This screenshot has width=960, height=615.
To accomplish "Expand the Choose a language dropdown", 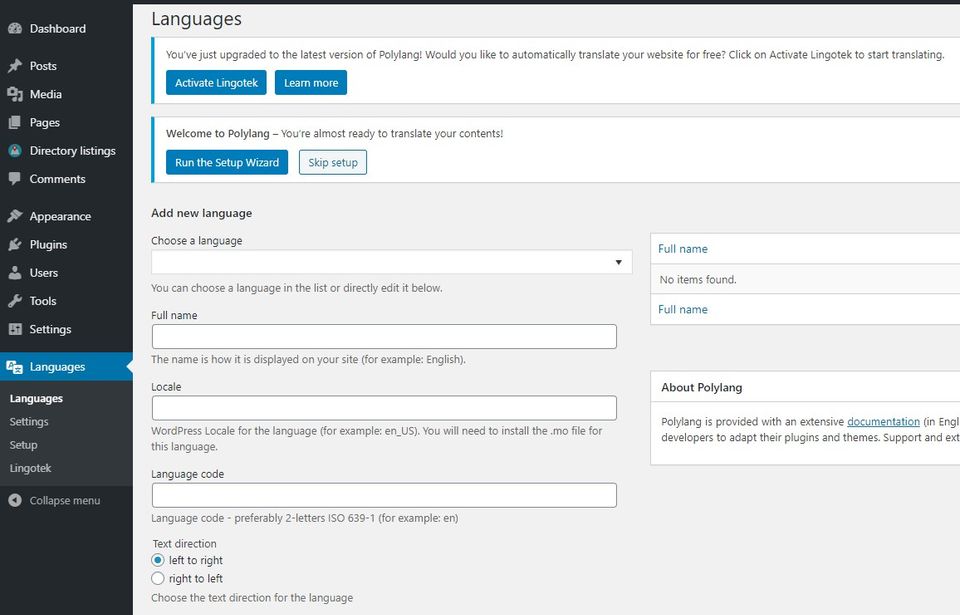I will (392, 262).
